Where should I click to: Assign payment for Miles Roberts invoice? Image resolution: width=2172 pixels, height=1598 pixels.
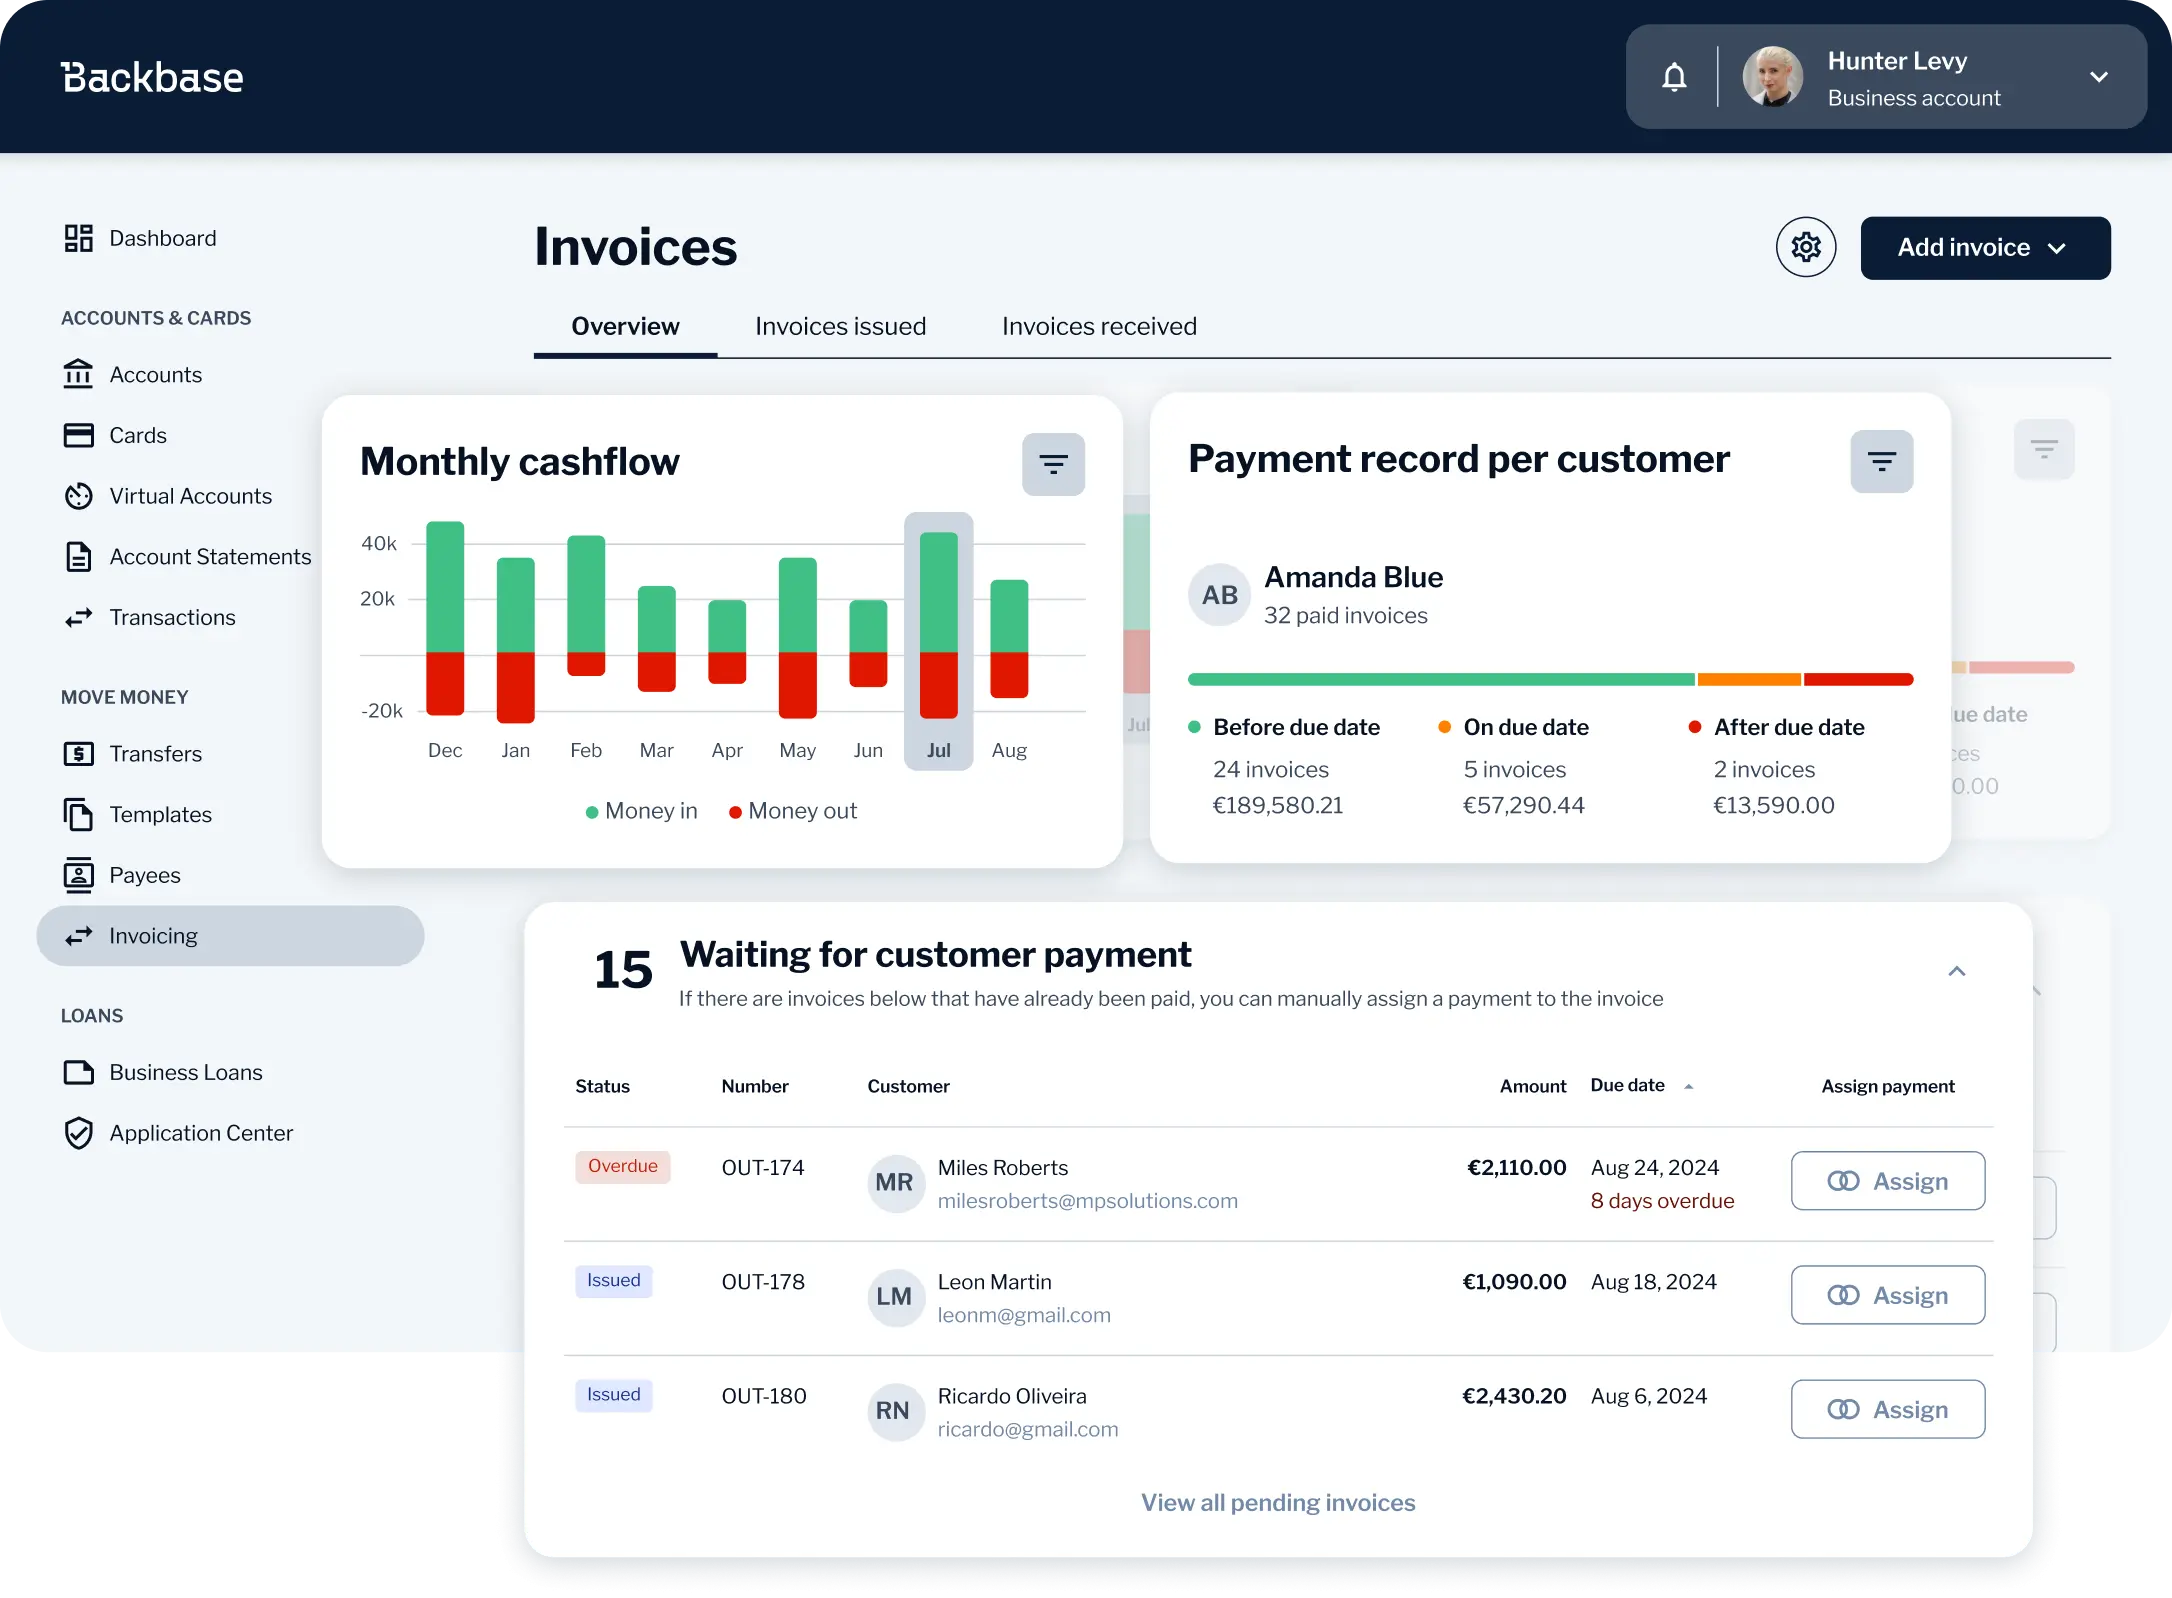[x=1887, y=1181]
